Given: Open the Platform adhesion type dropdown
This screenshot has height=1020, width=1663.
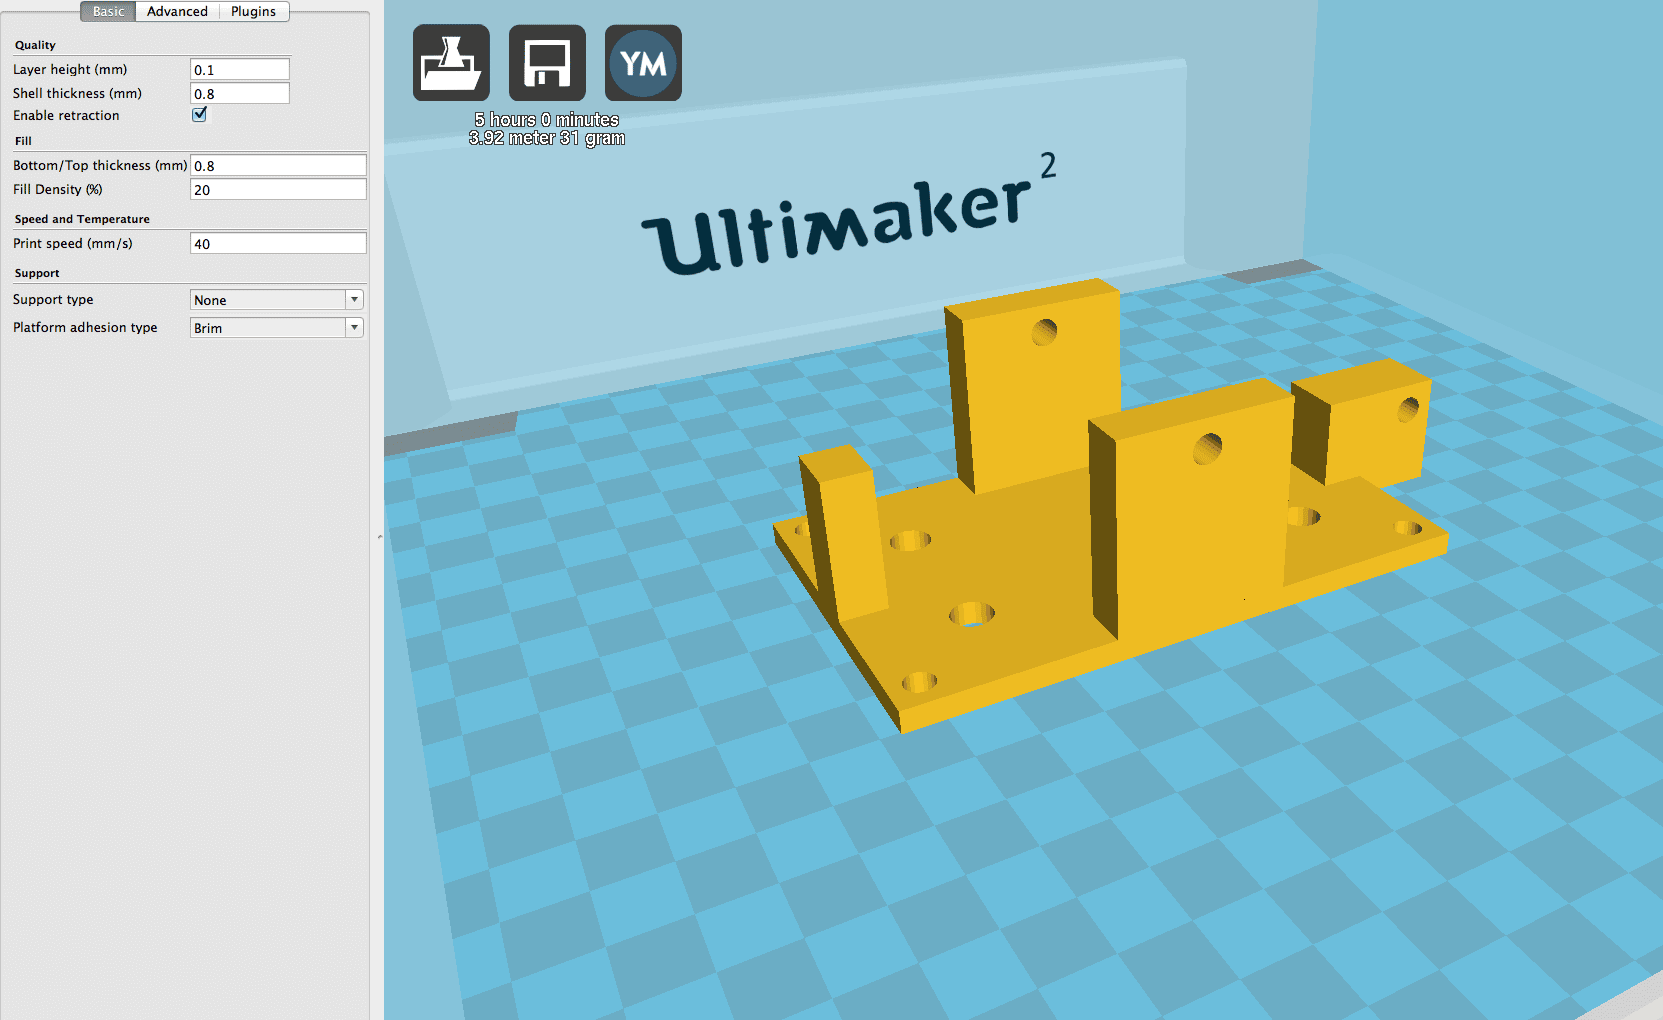Looking at the screenshot, I should point(277,328).
